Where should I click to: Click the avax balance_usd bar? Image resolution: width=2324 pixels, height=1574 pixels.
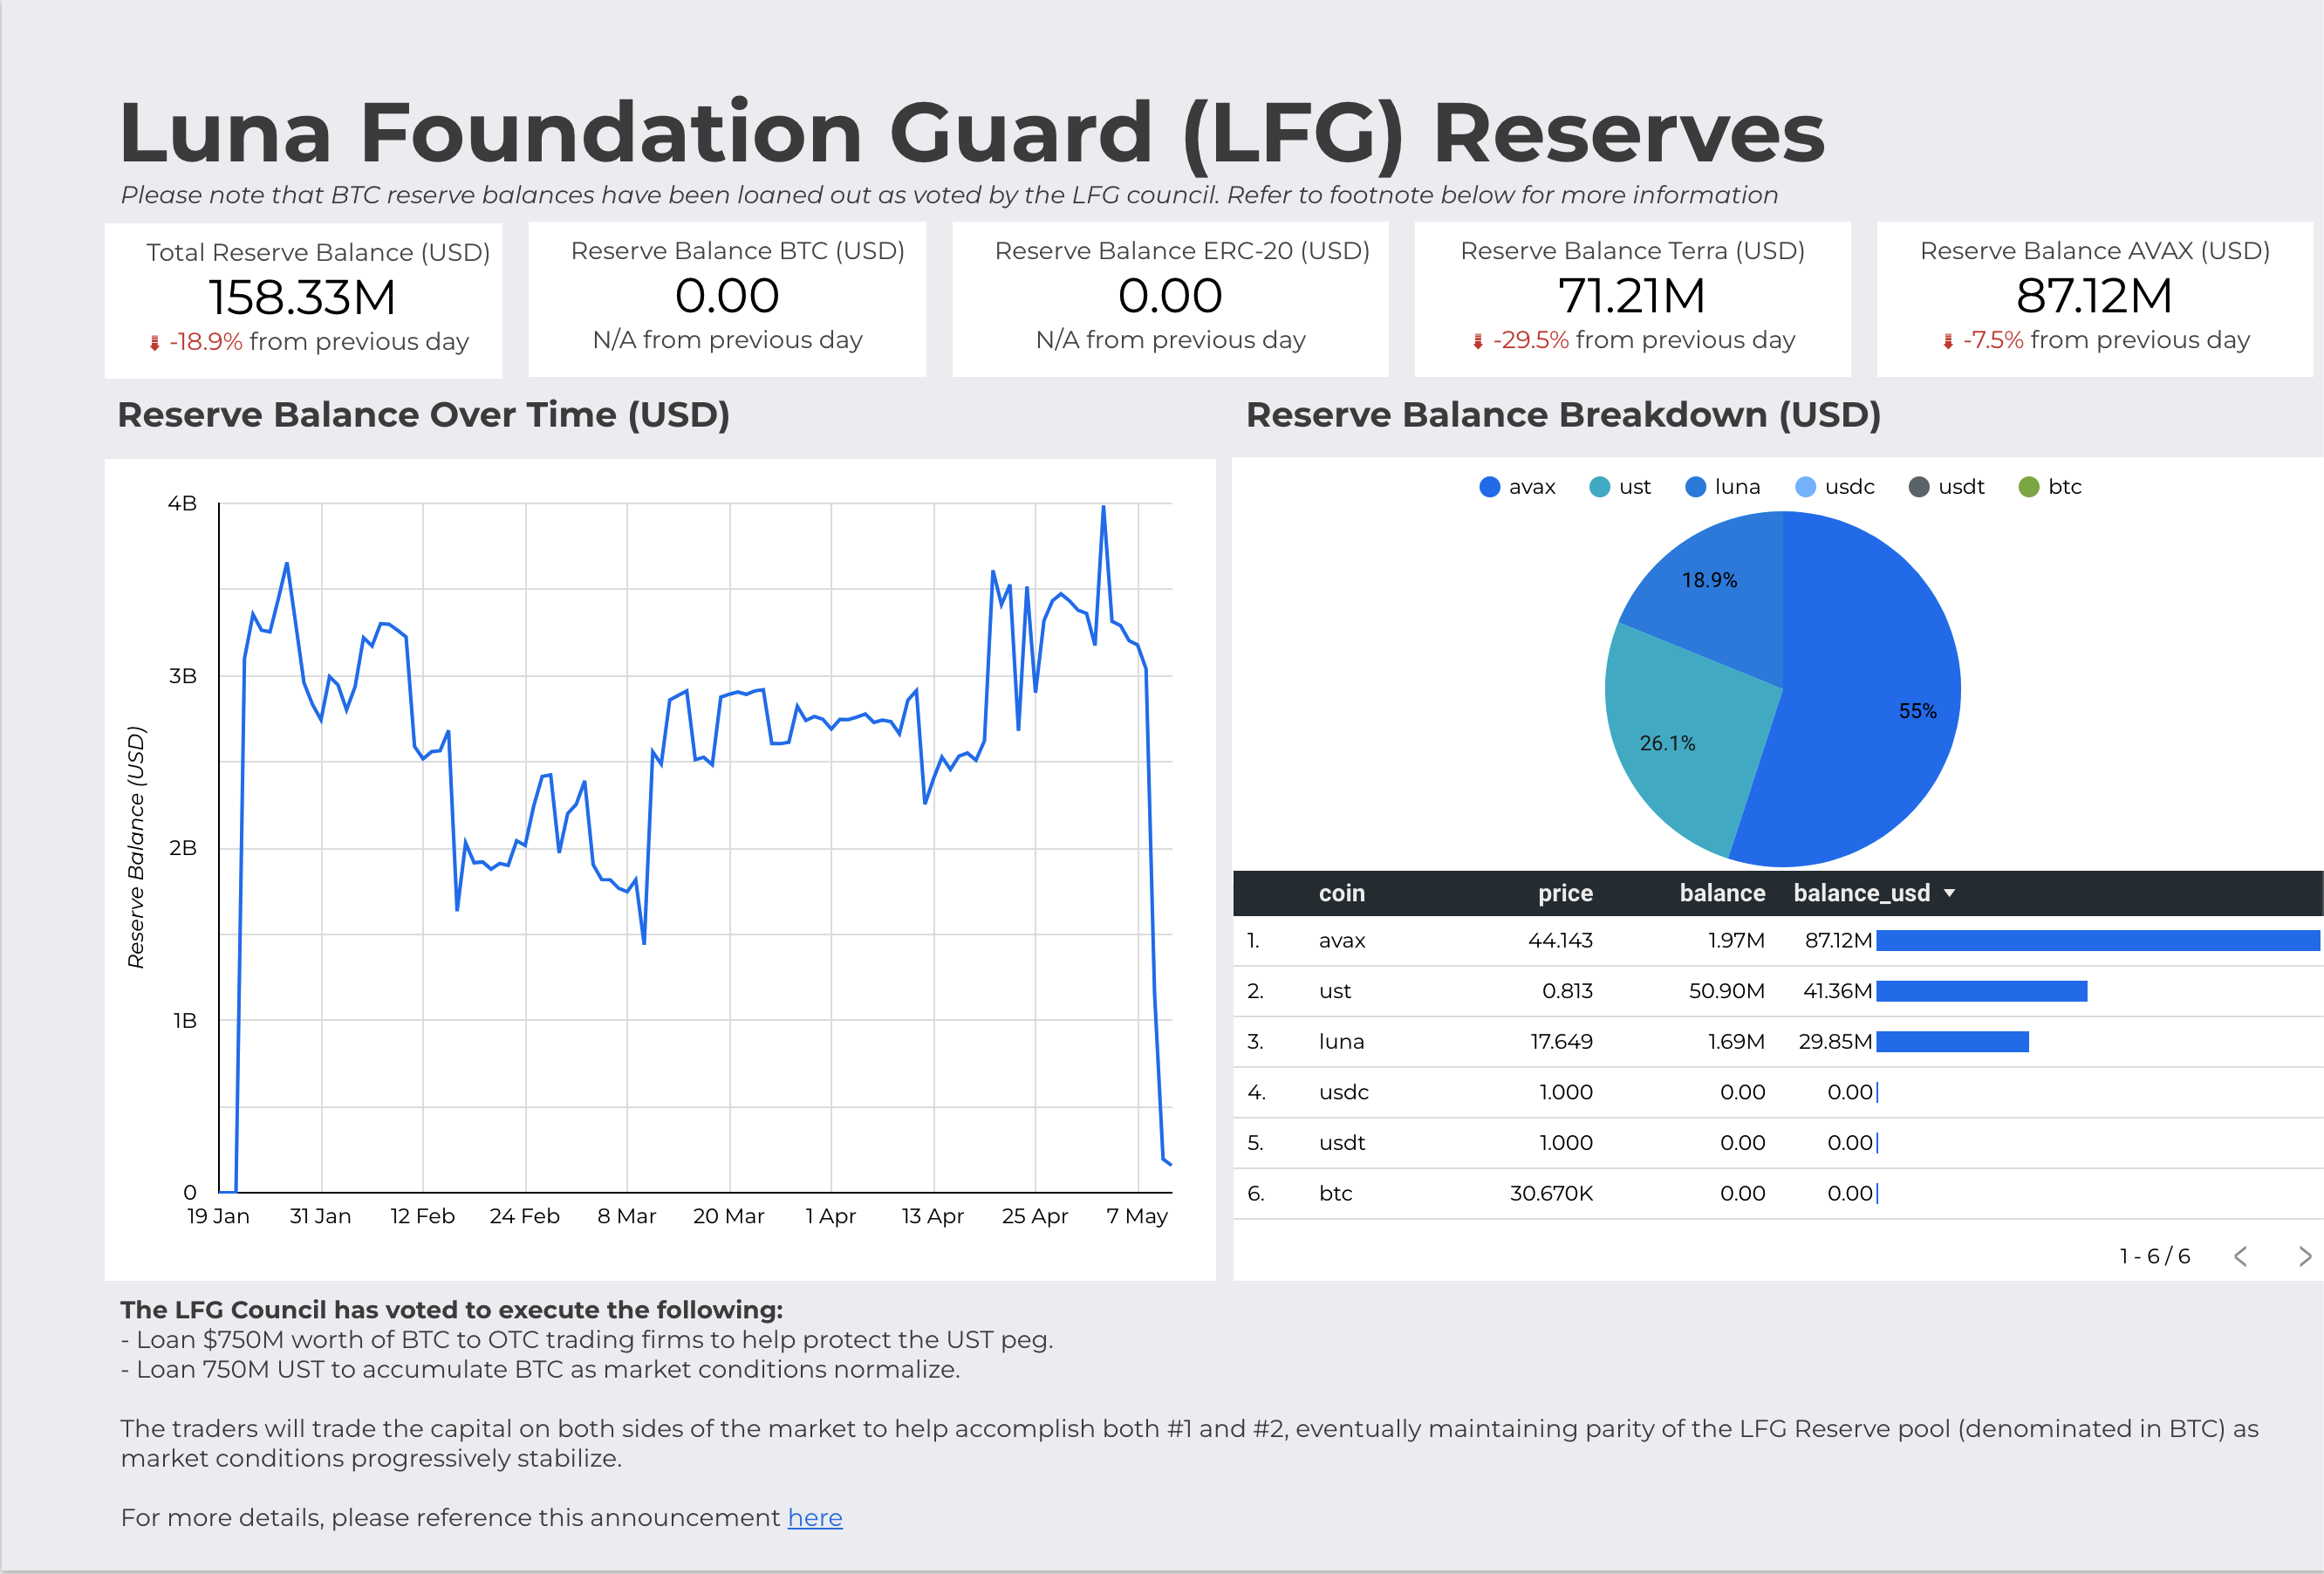tap(2097, 940)
